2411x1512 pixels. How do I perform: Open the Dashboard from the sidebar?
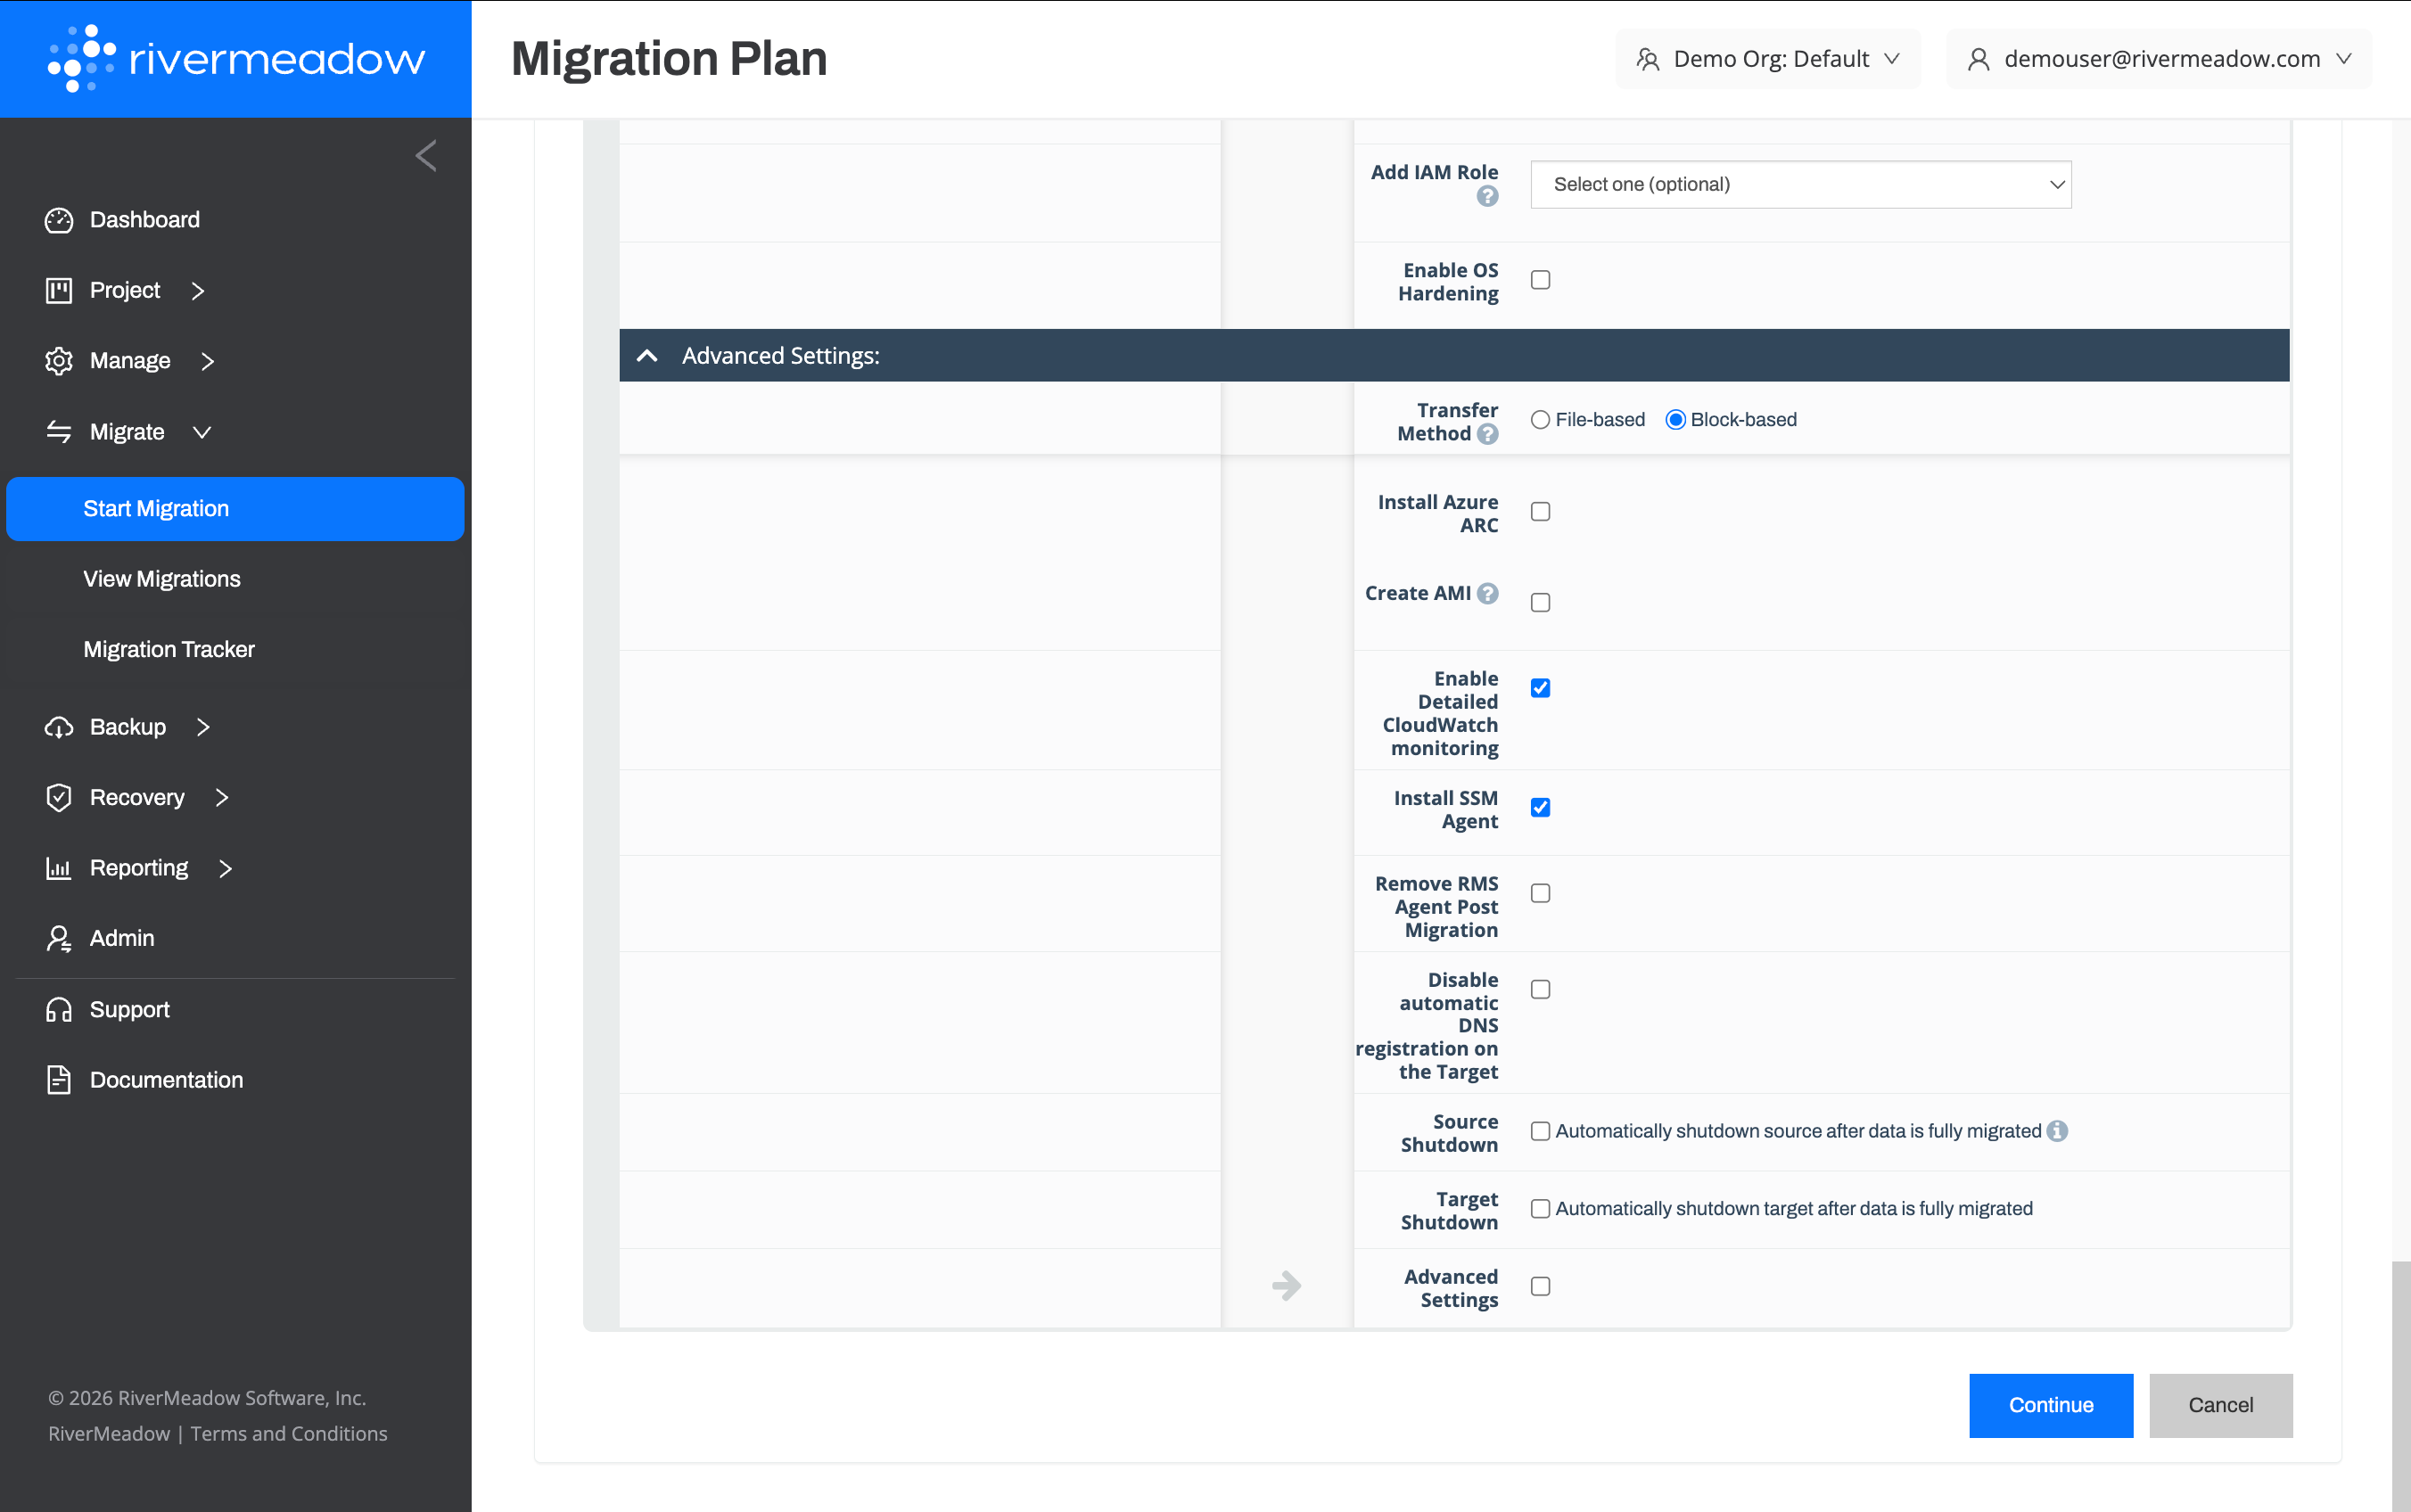pyautogui.click(x=60, y=220)
